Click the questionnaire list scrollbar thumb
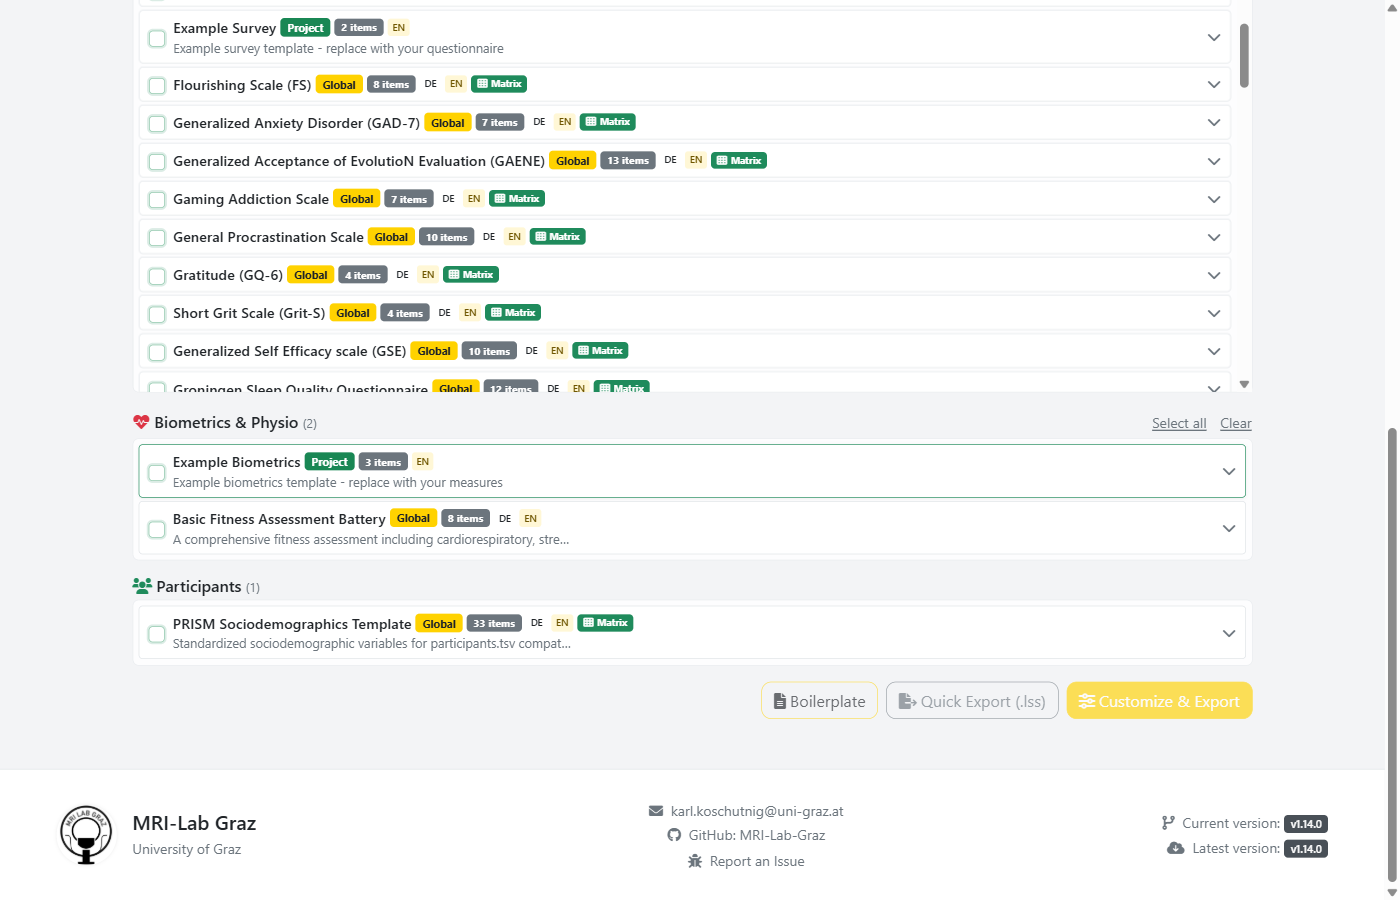Image resolution: width=1400 pixels, height=900 pixels. pos(1244,56)
